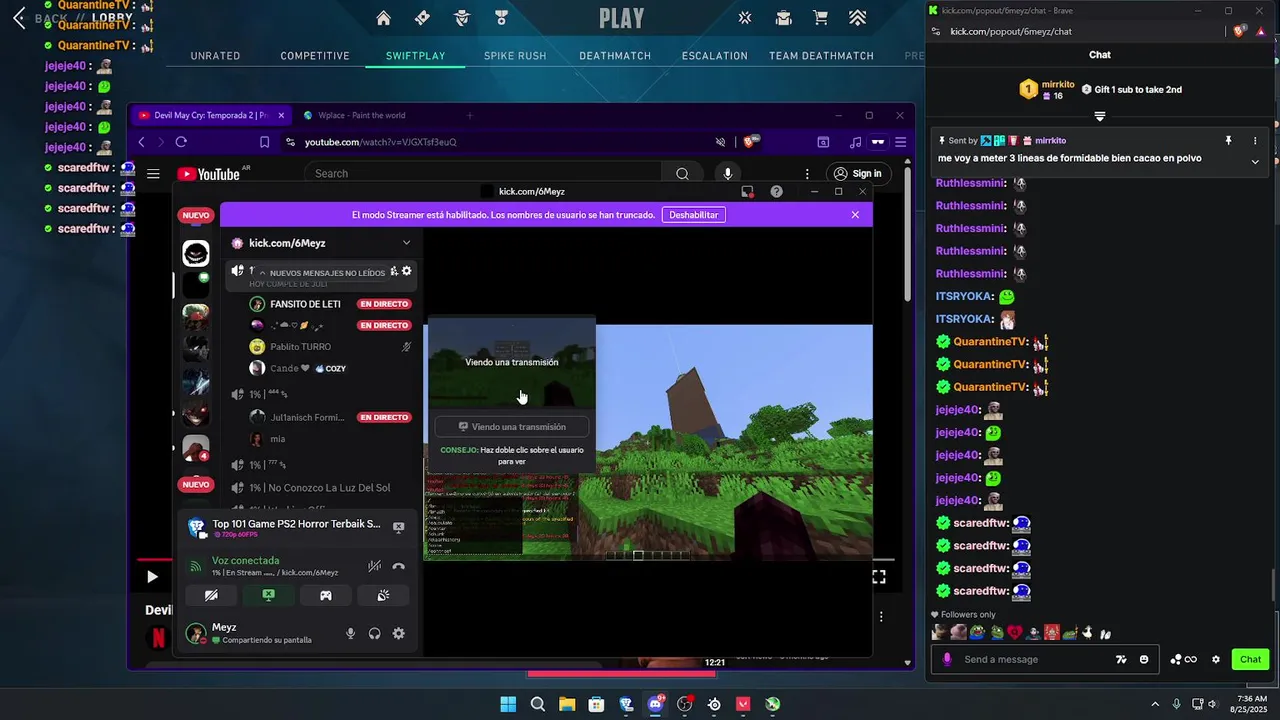The image size is (1280, 720).
Task: Select ESCALATION mode tab in Valorant
Action: tap(715, 56)
